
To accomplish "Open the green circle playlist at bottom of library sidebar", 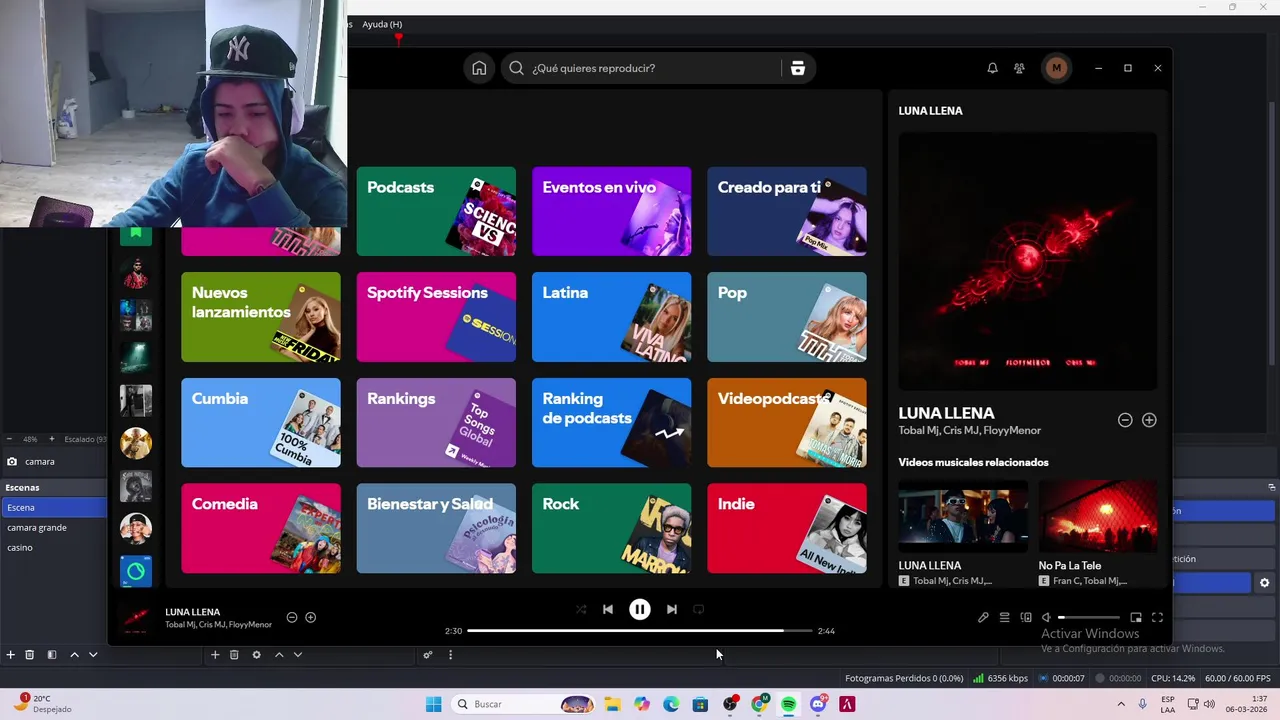I will 136,571.
